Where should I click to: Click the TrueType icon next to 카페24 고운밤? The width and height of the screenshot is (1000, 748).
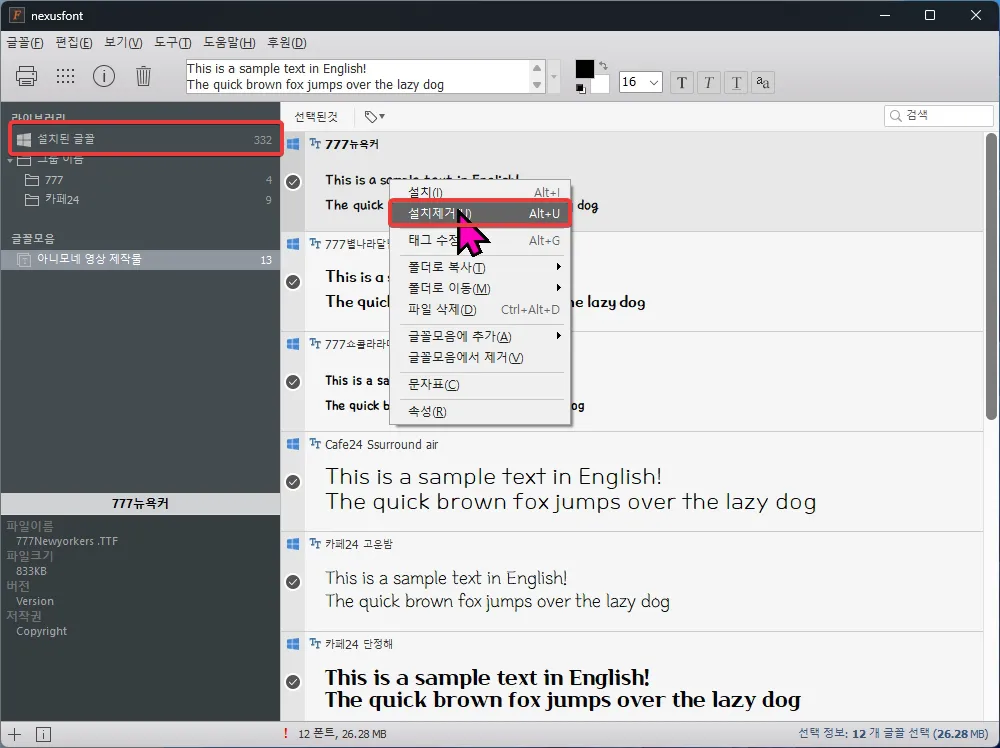click(315, 544)
